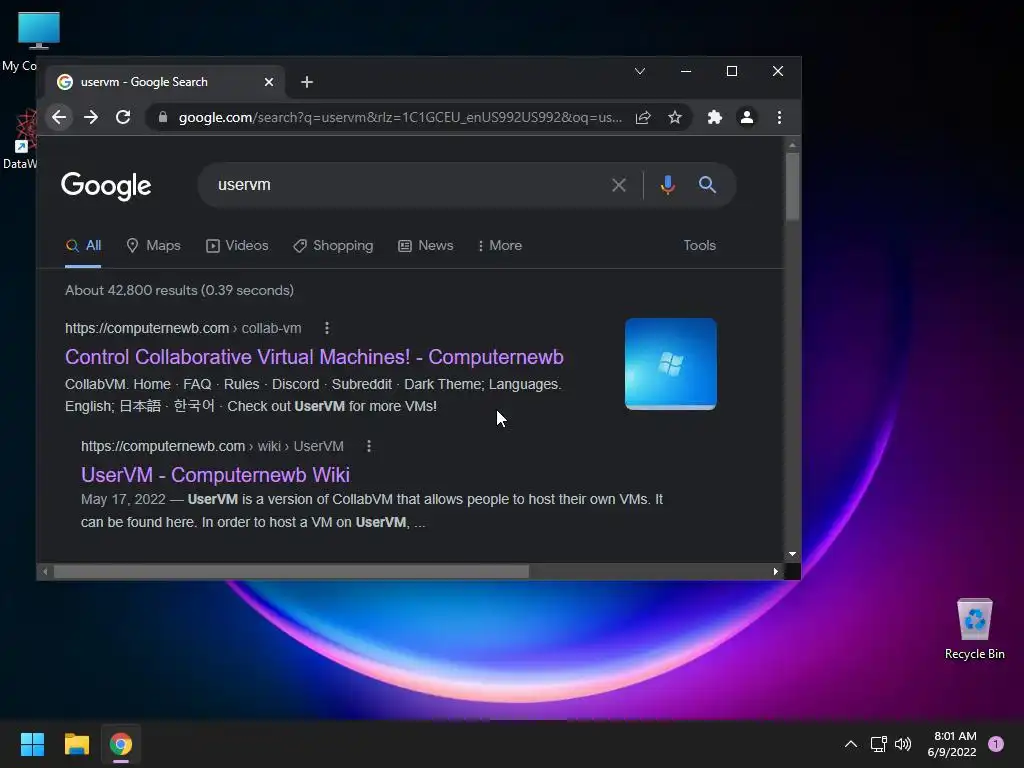Open the clock showing 8:01 AM
The height and width of the screenshot is (768, 1024).
952,744
